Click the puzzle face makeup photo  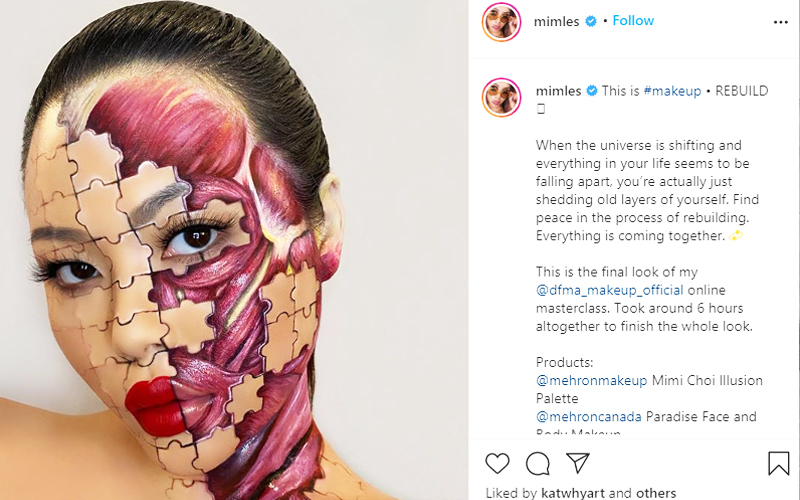click(234, 250)
